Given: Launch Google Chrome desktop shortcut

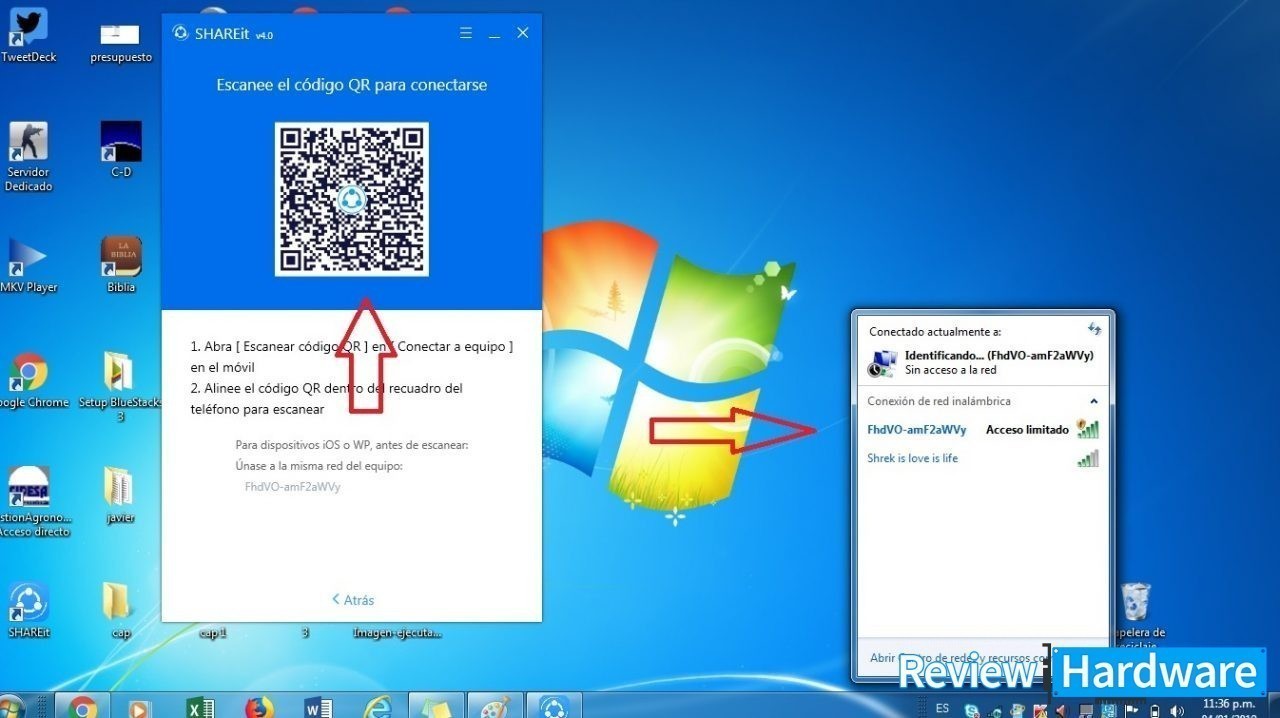Looking at the screenshot, I should [29, 380].
